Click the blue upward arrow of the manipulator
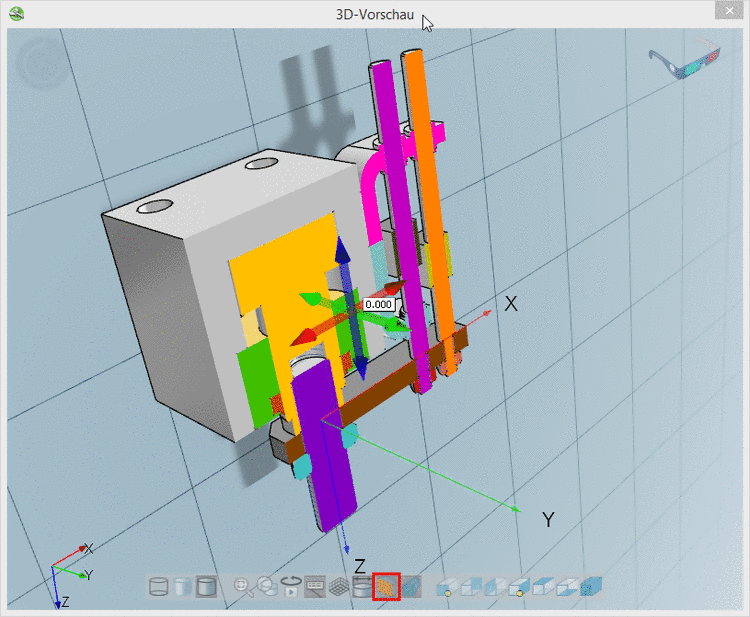 (x=340, y=255)
